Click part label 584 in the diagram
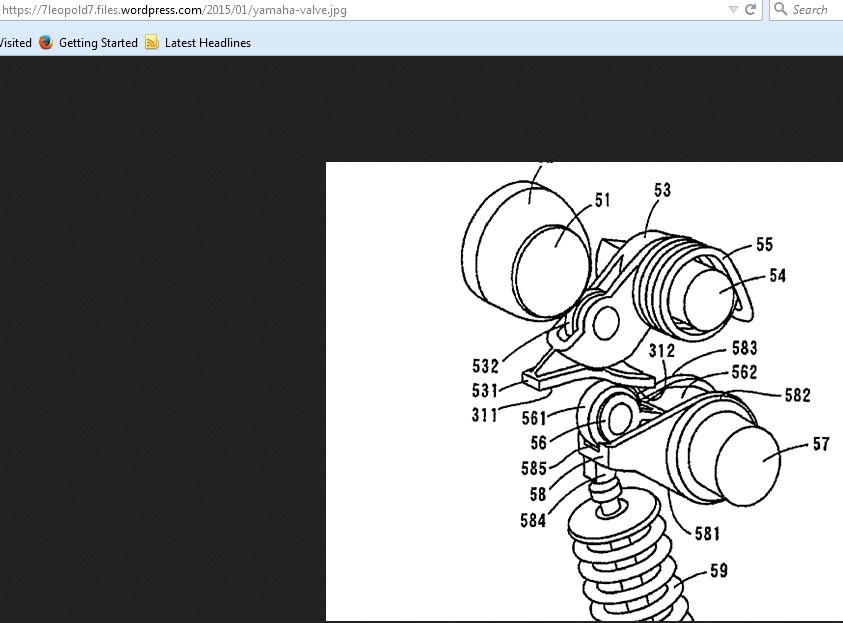 pos(532,520)
